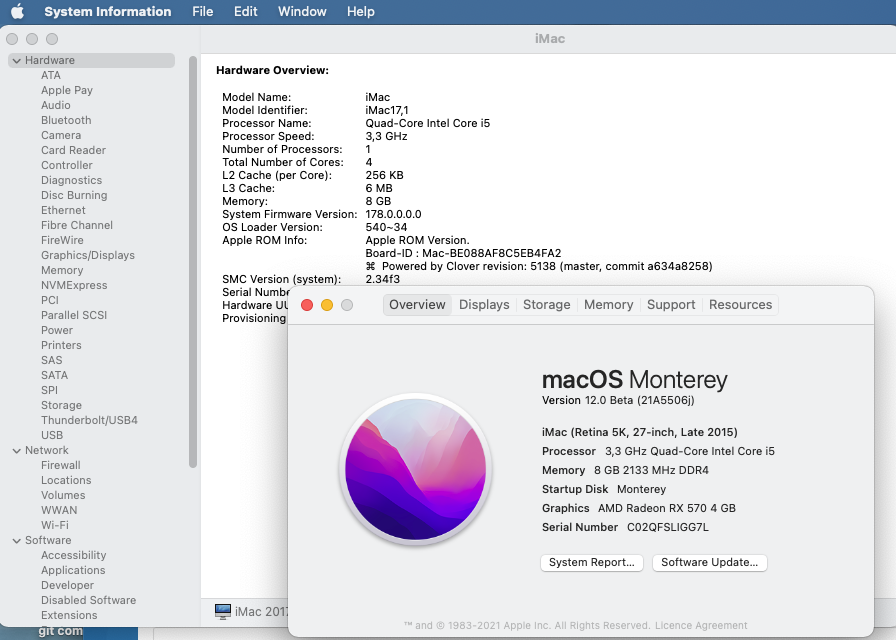Select Thunderbolt/USB4 in the sidebar
Screen dimensions: 896x640
pos(89,420)
